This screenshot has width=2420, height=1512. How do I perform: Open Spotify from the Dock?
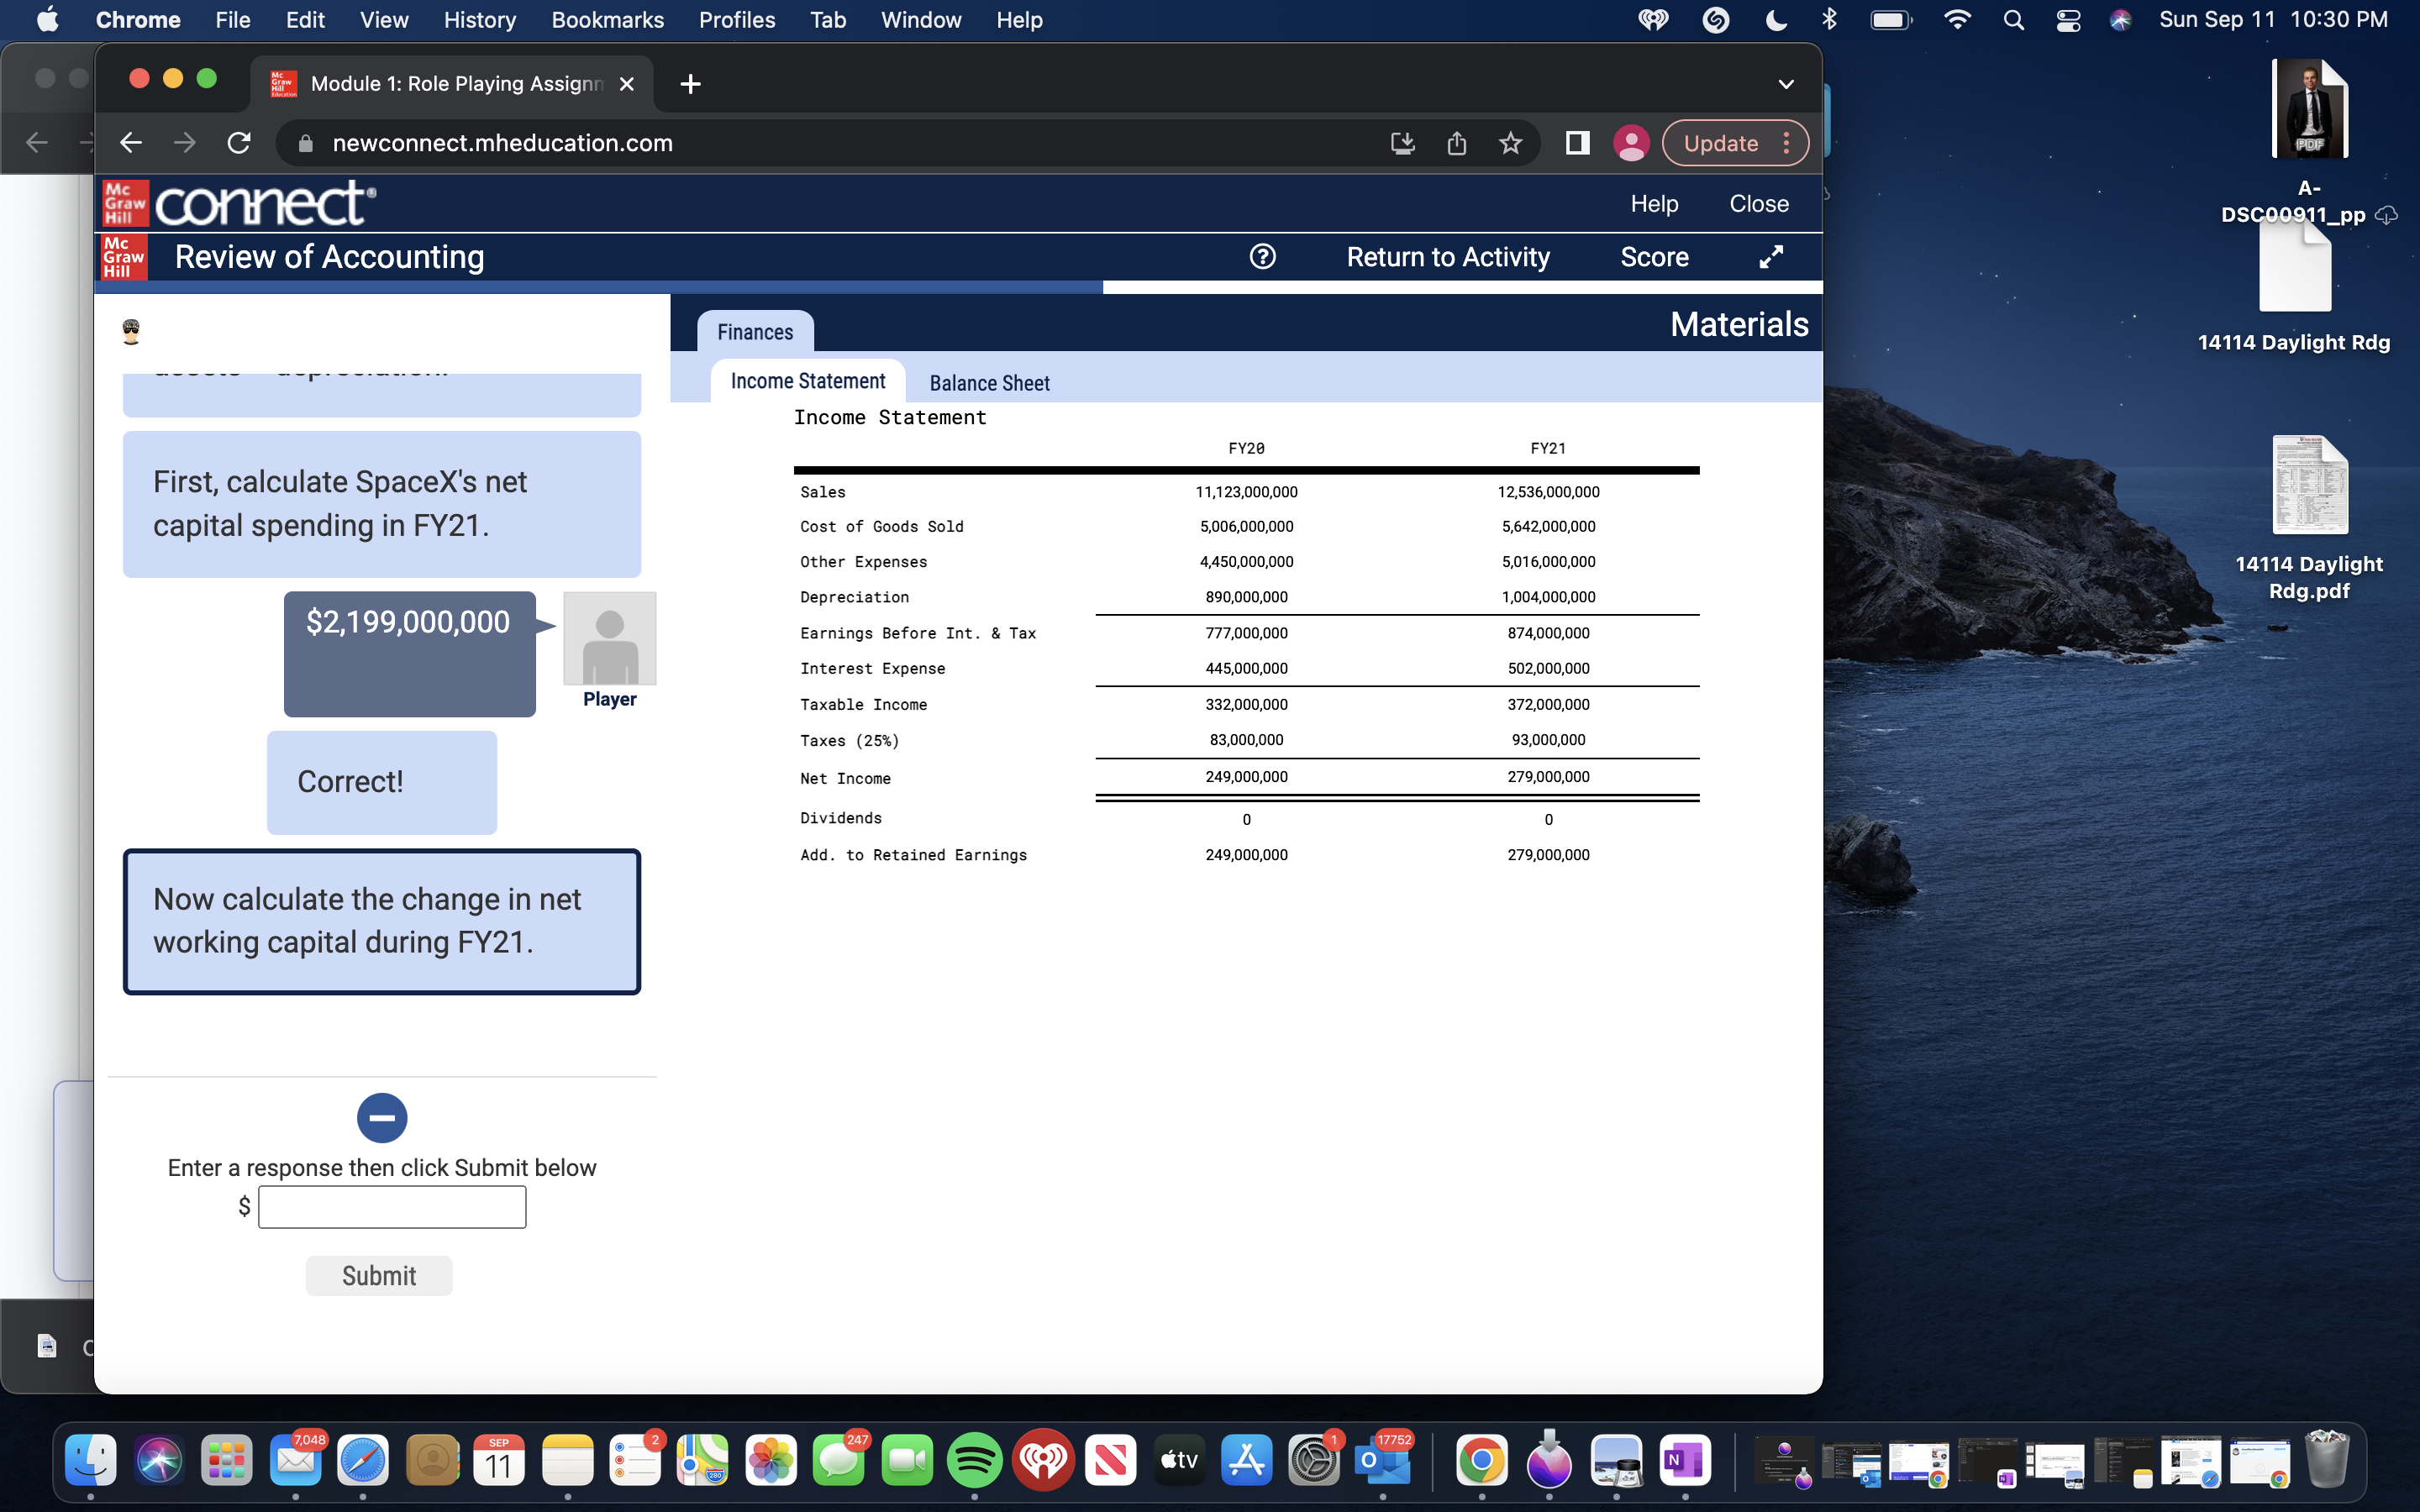click(x=976, y=1459)
